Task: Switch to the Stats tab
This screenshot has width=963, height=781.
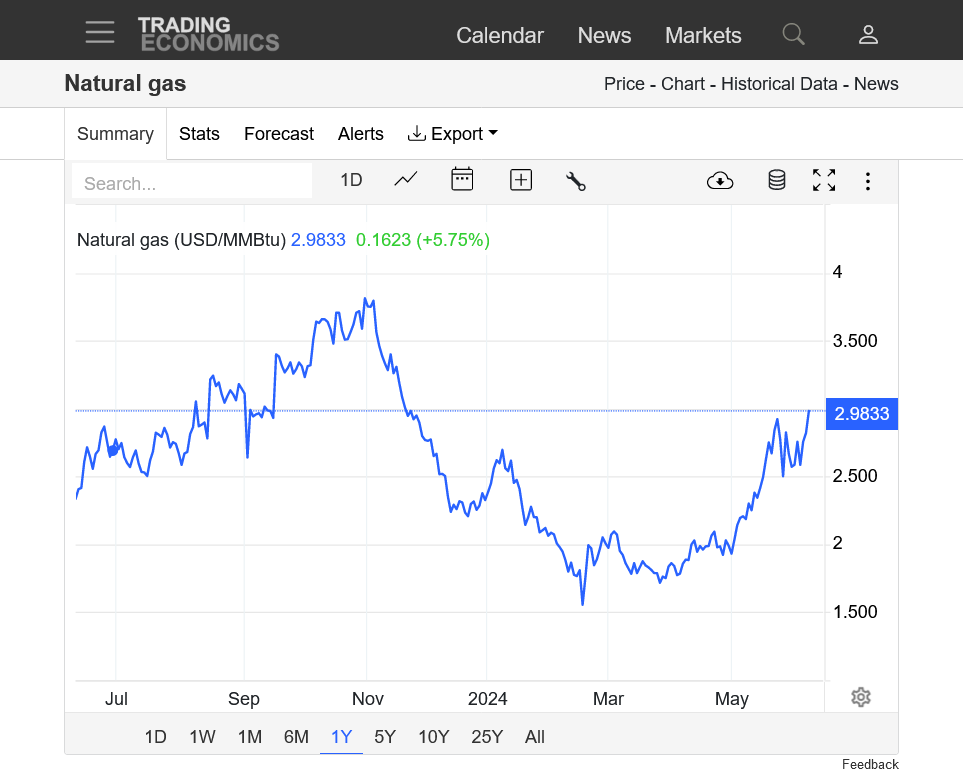Action: pyautogui.click(x=199, y=134)
